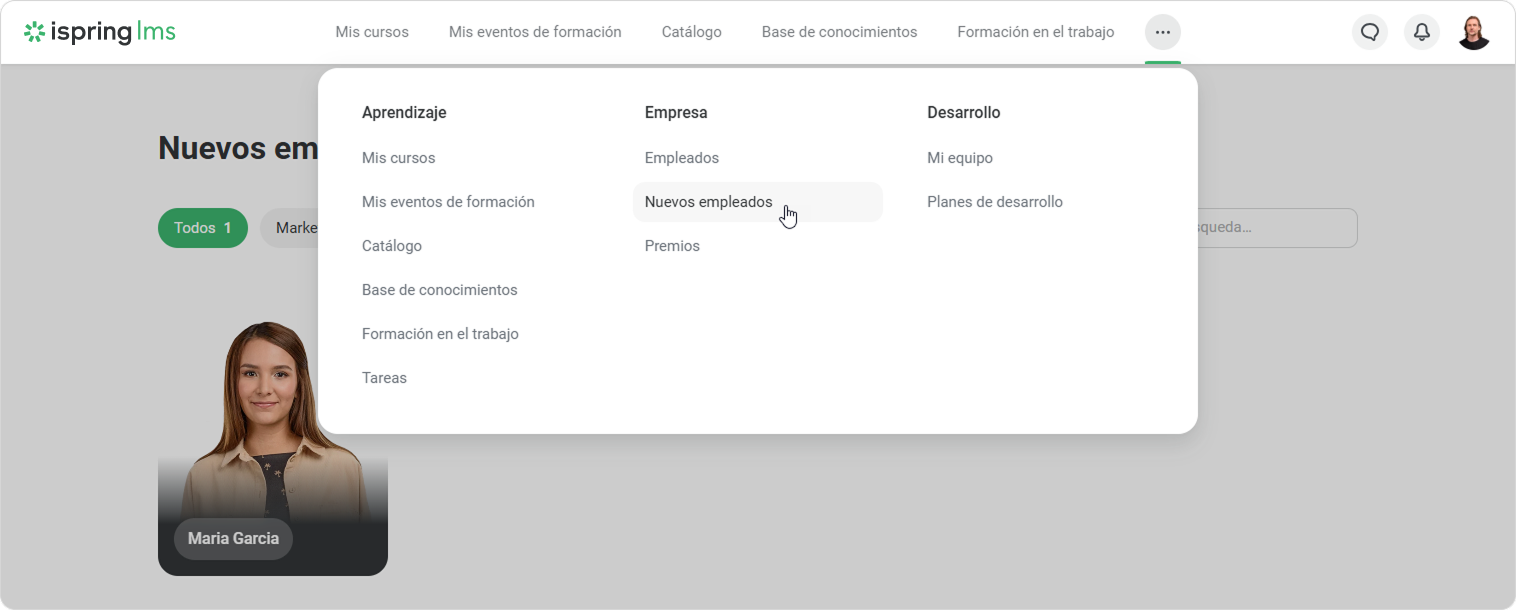Open the notifications bell
Screen dimensions: 1516x610
(1422, 32)
